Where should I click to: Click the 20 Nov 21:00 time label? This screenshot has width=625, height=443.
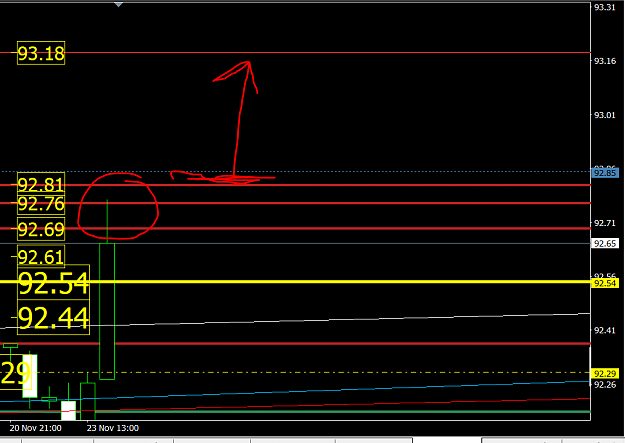pos(35,428)
